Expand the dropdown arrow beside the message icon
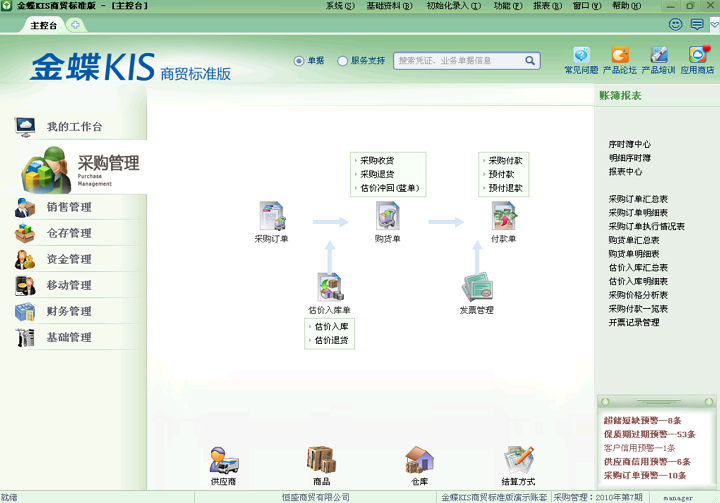The image size is (720, 503). click(x=713, y=24)
